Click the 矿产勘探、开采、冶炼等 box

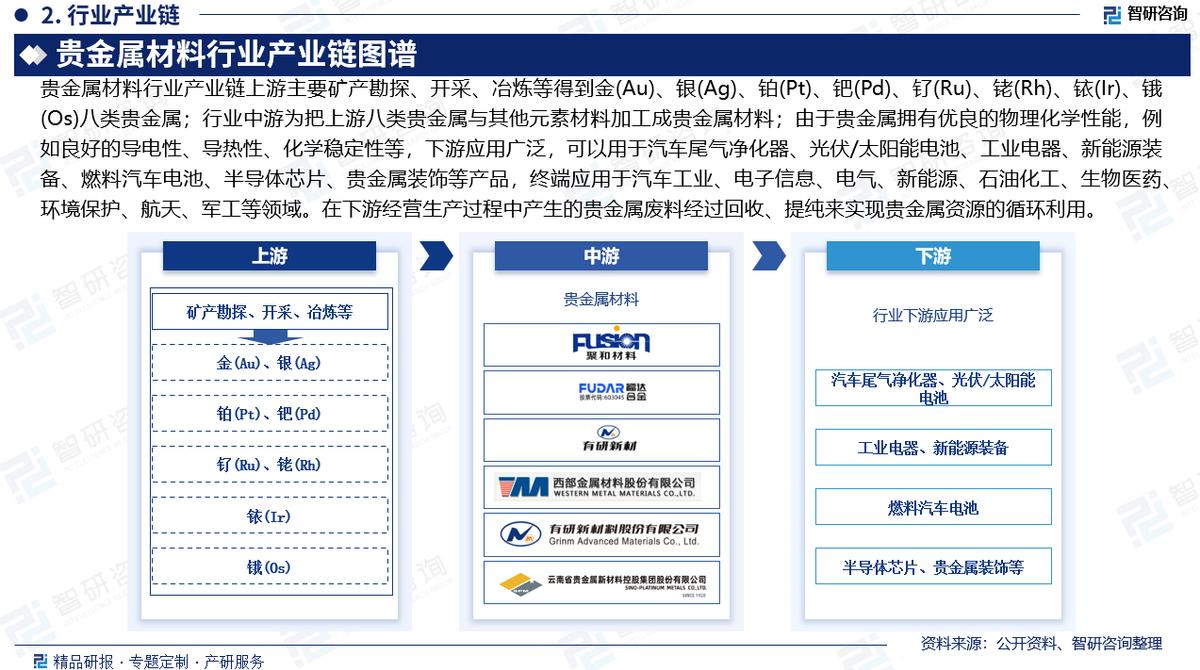pyautogui.click(x=269, y=311)
